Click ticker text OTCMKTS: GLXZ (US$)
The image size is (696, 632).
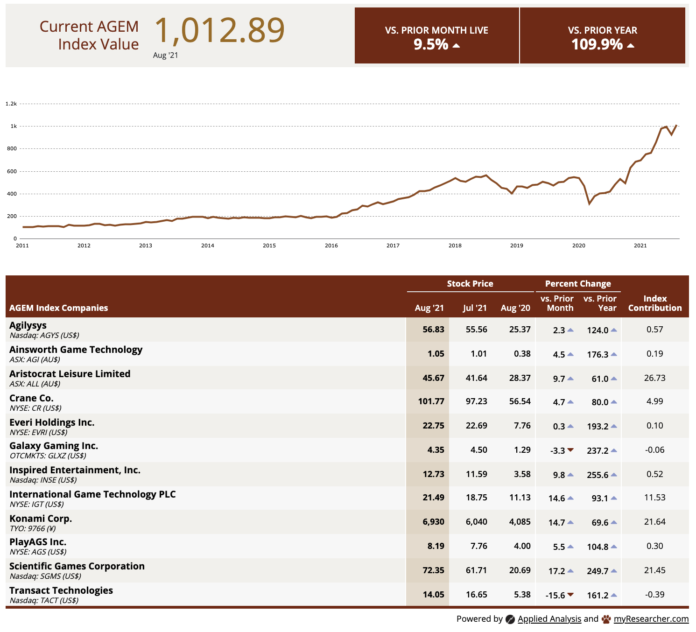48,456
